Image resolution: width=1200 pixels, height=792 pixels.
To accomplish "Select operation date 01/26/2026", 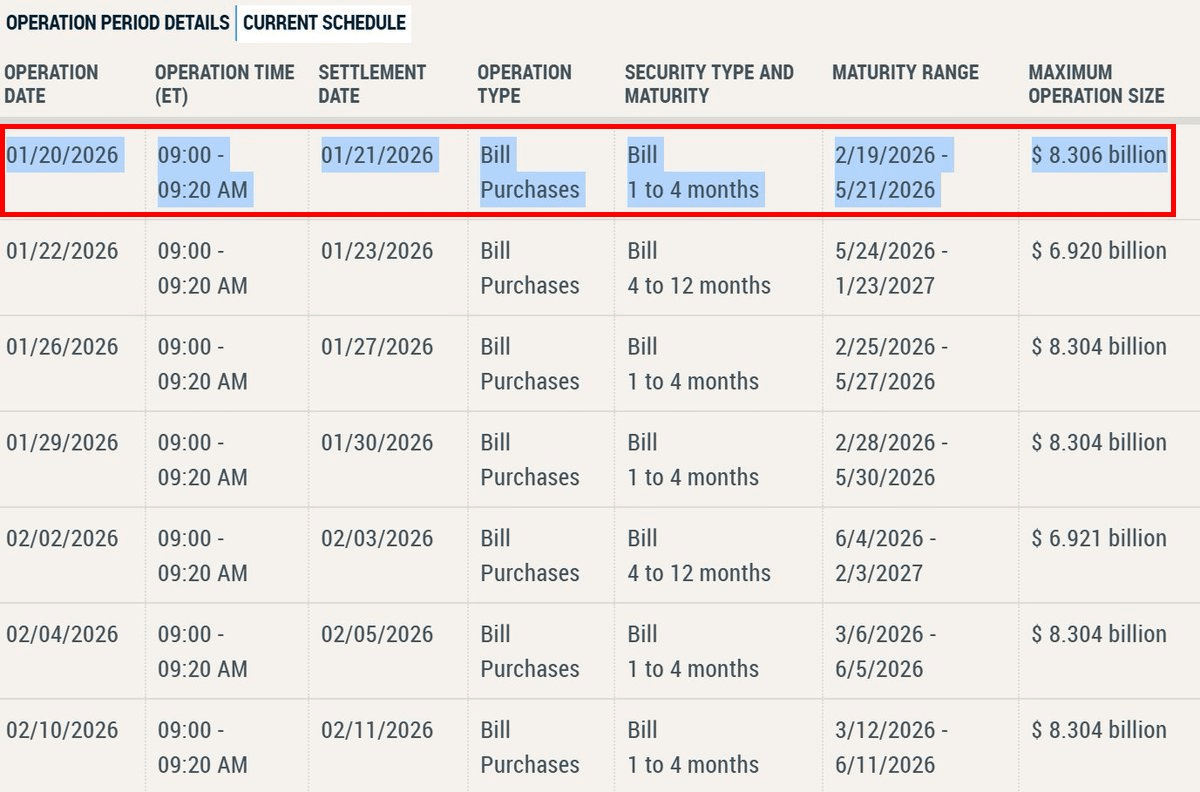I will coord(62,347).
